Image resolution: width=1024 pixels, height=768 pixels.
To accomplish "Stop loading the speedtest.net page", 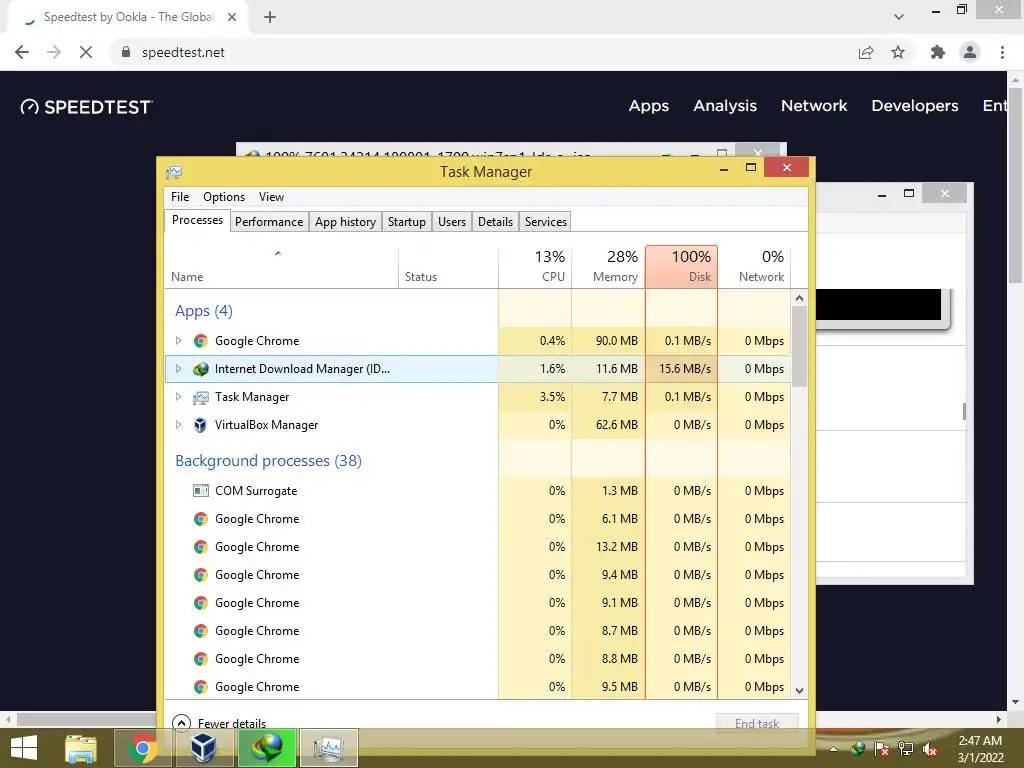I will tap(86, 52).
